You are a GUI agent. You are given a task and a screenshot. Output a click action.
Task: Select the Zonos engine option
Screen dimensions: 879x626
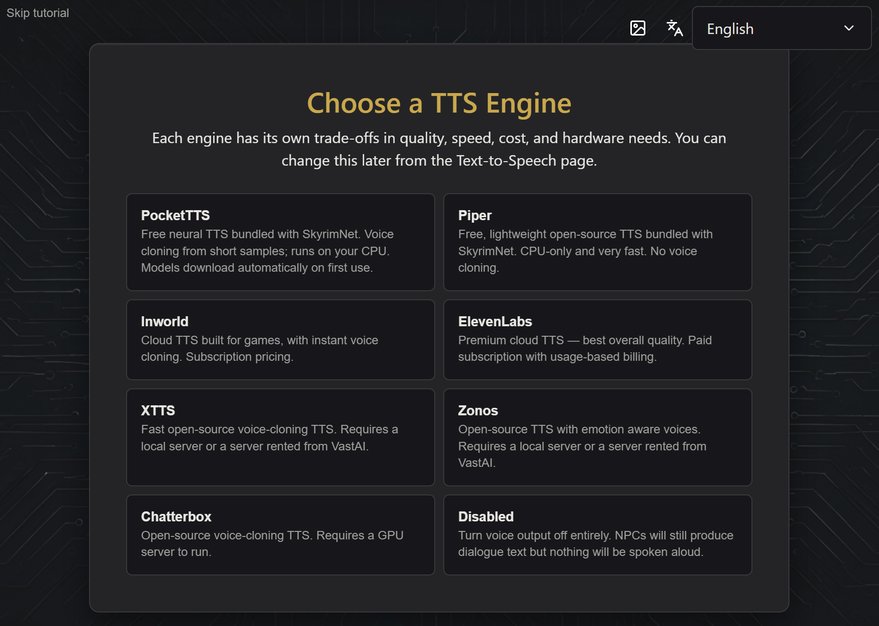598,437
